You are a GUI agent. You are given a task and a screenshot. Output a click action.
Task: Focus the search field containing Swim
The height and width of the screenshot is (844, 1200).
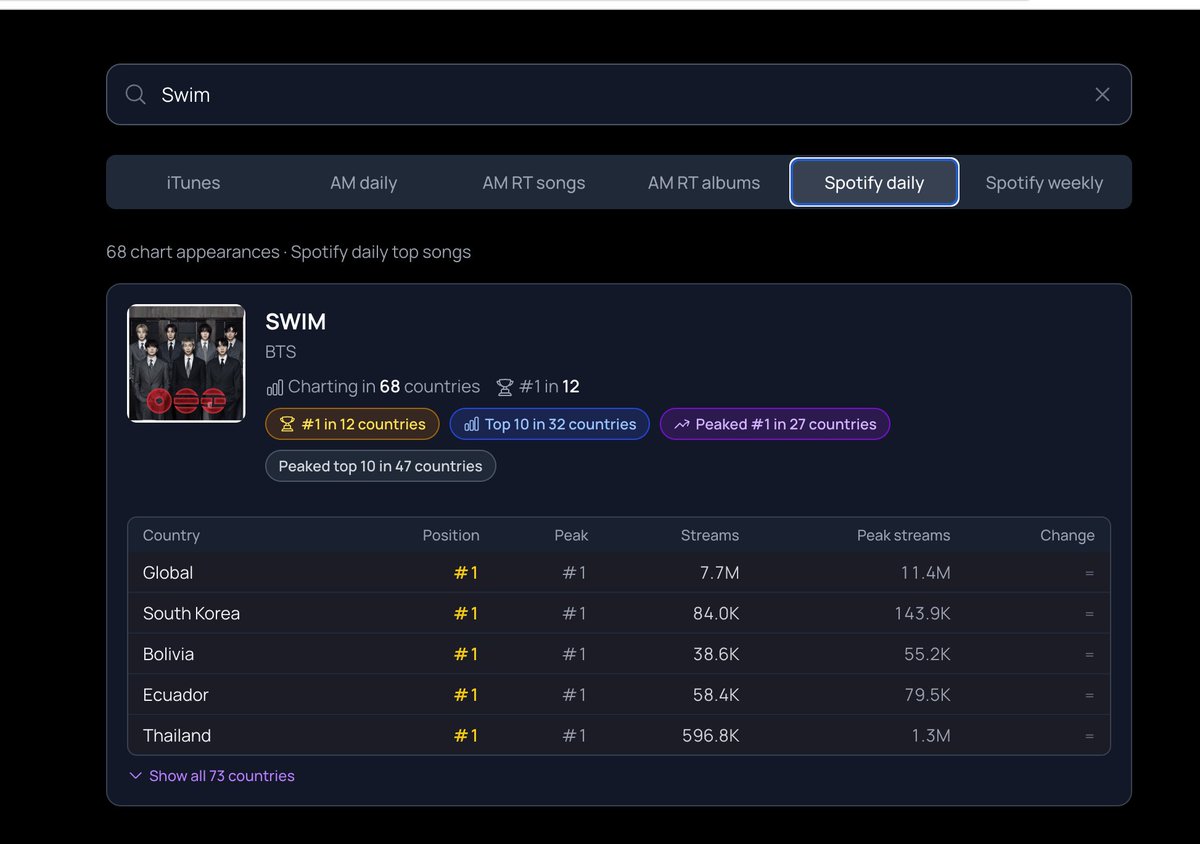click(x=619, y=95)
